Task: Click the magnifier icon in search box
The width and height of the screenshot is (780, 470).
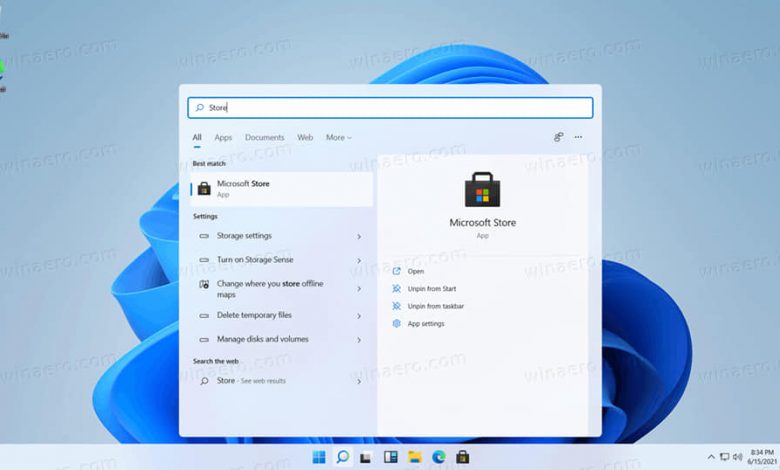Action: [x=199, y=107]
